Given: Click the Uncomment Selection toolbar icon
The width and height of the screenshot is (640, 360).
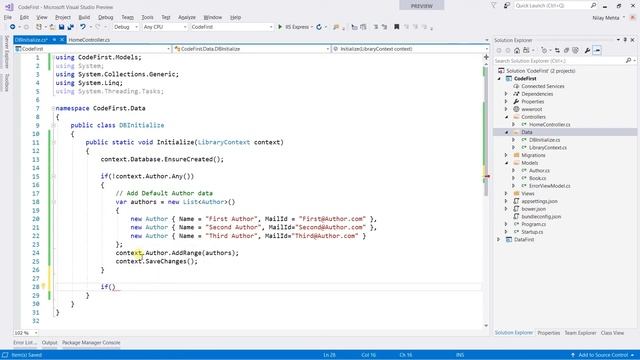Looking at the screenshot, I should (x=384, y=27).
